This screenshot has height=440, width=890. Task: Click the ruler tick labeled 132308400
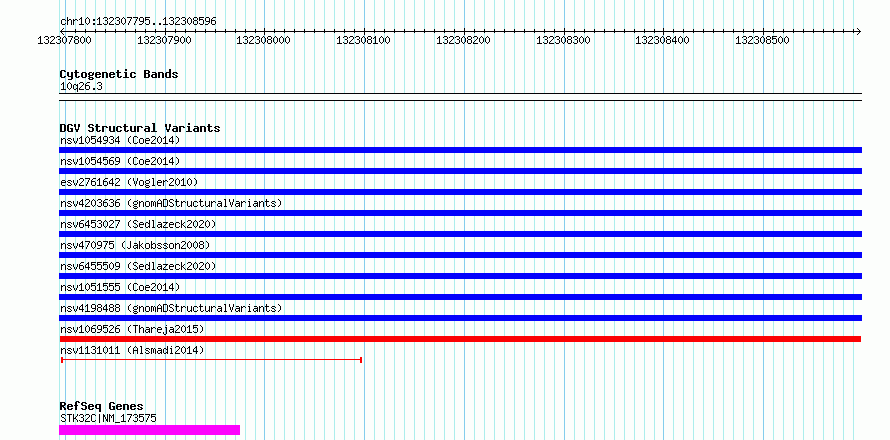click(x=662, y=40)
